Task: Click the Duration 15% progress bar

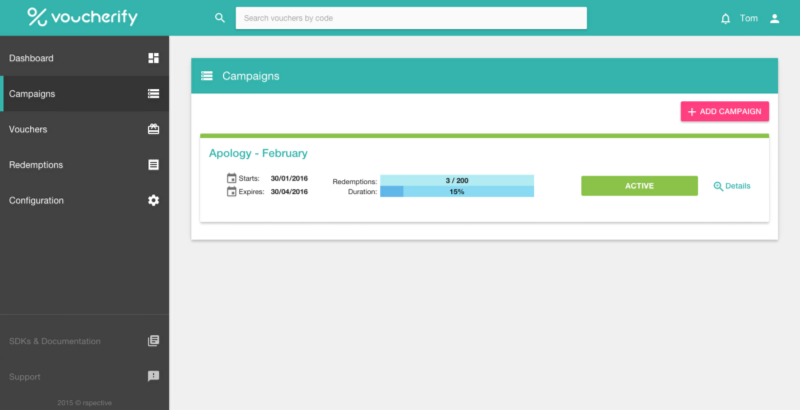Action: tap(457, 192)
